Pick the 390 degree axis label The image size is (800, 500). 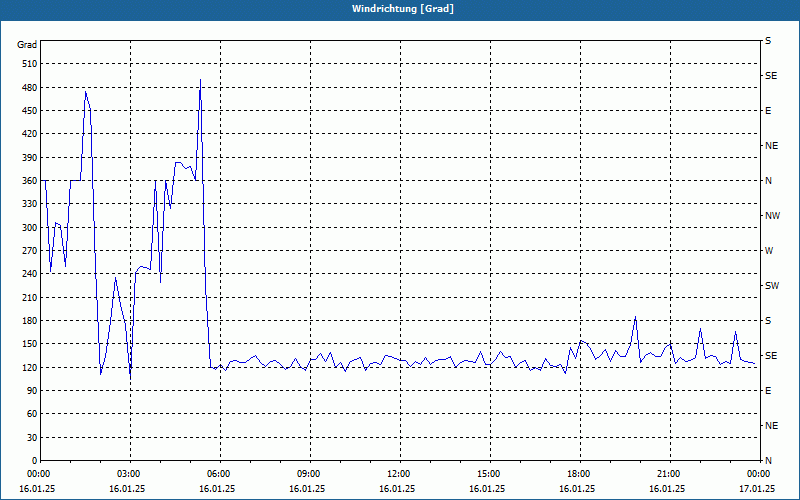(31, 158)
